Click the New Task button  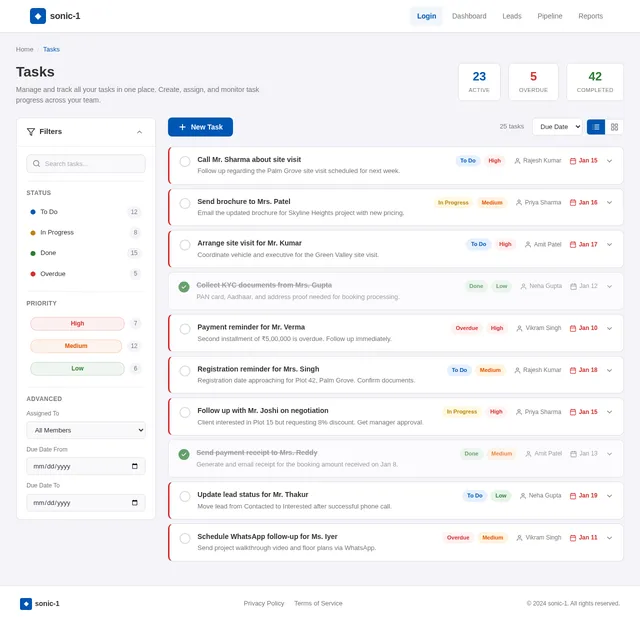pyautogui.click(x=200, y=127)
